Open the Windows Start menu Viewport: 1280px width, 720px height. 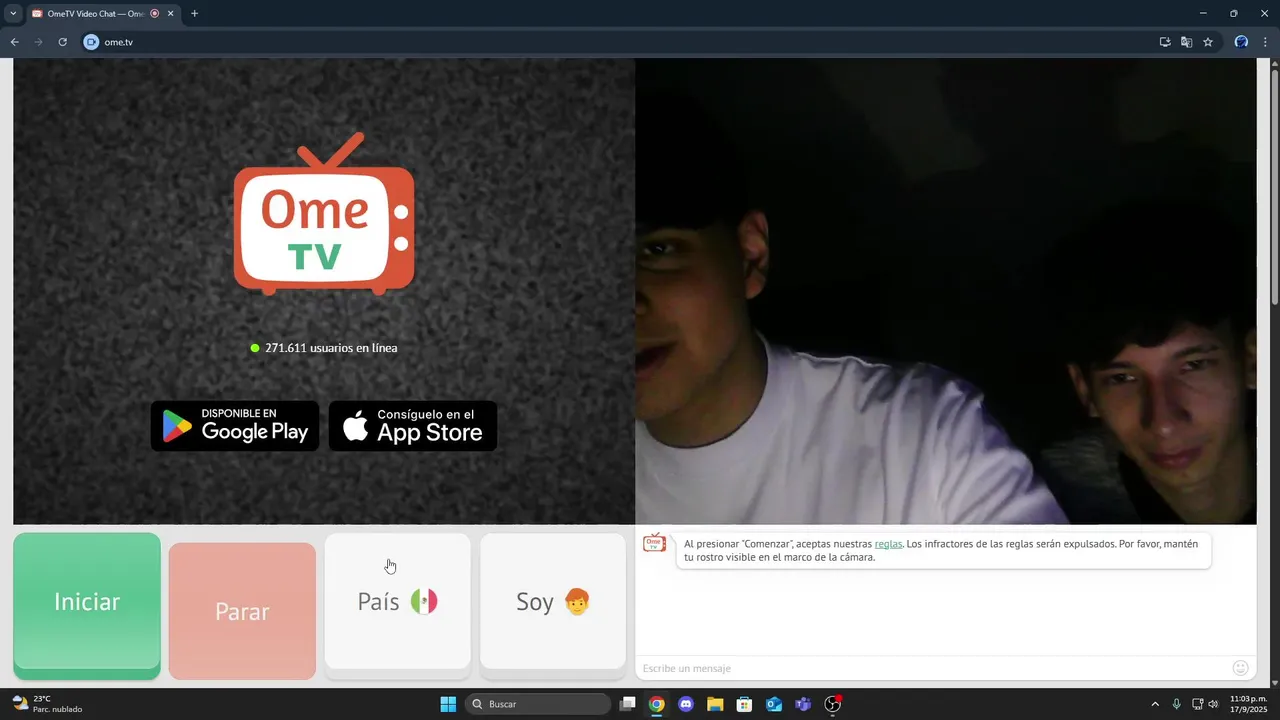coord(448,704)
